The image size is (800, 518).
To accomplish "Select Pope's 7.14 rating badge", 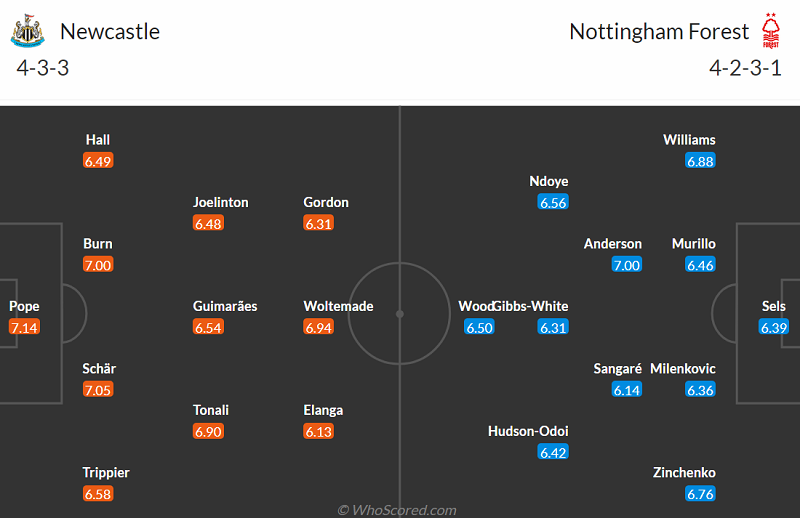I will pyautogui.click(x=24, y=327).
